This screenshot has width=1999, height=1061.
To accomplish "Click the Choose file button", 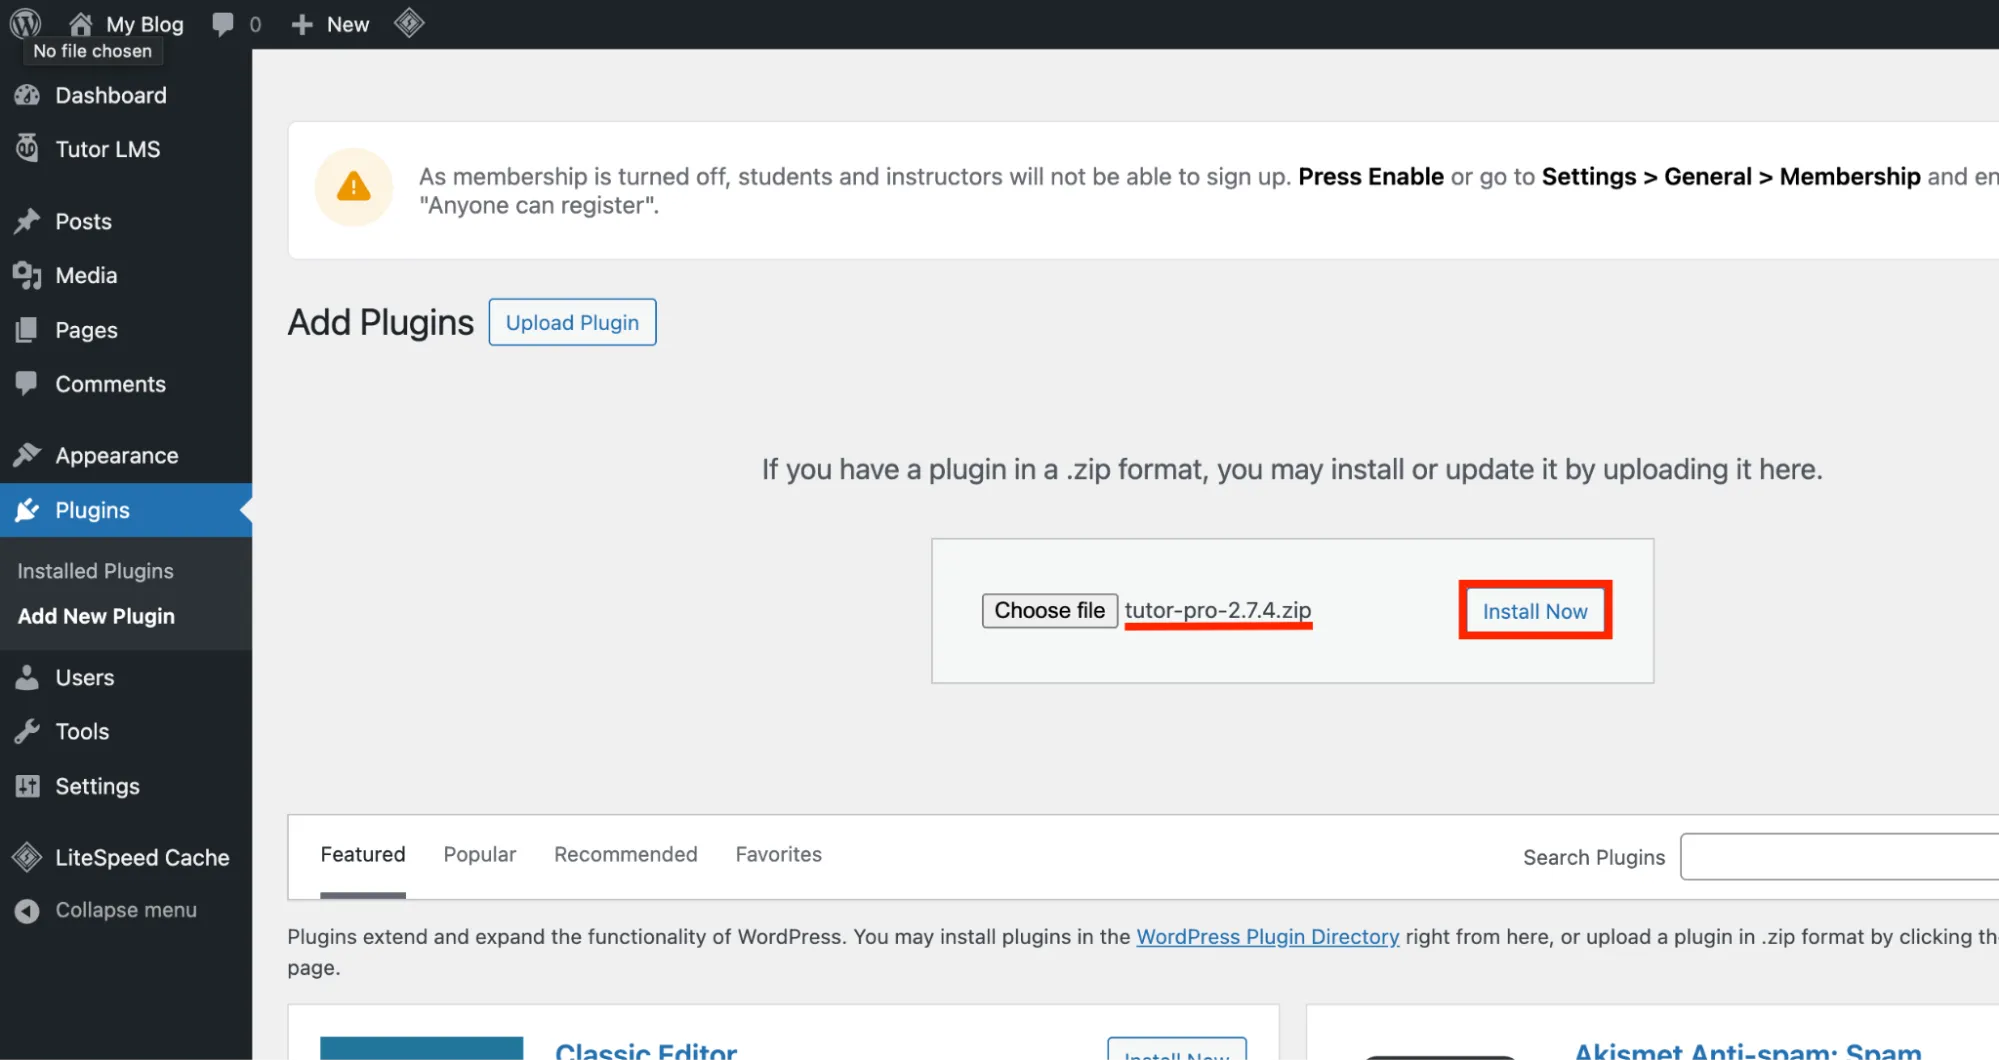I will click(1049, 610).
